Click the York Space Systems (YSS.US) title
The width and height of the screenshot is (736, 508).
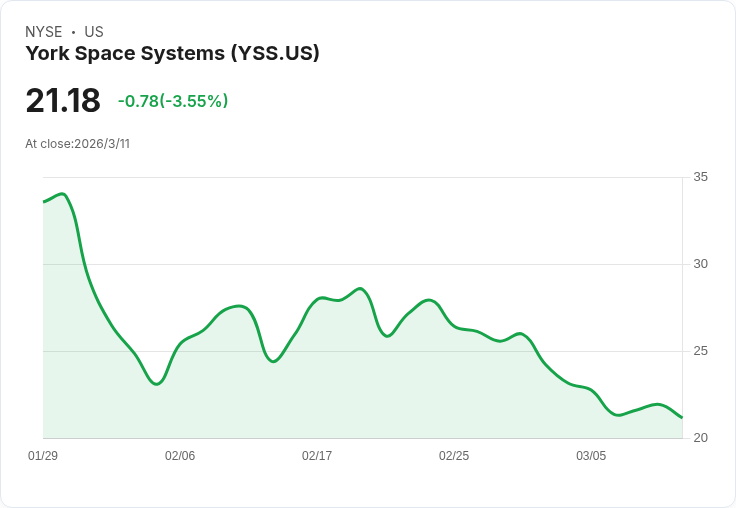pos(172,54)
